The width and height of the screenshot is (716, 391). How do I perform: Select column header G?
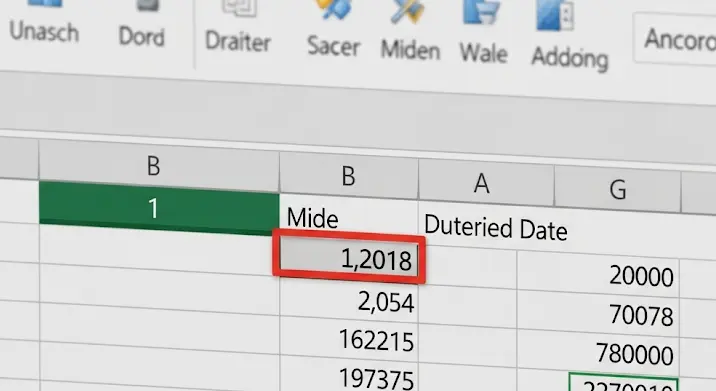618,189
